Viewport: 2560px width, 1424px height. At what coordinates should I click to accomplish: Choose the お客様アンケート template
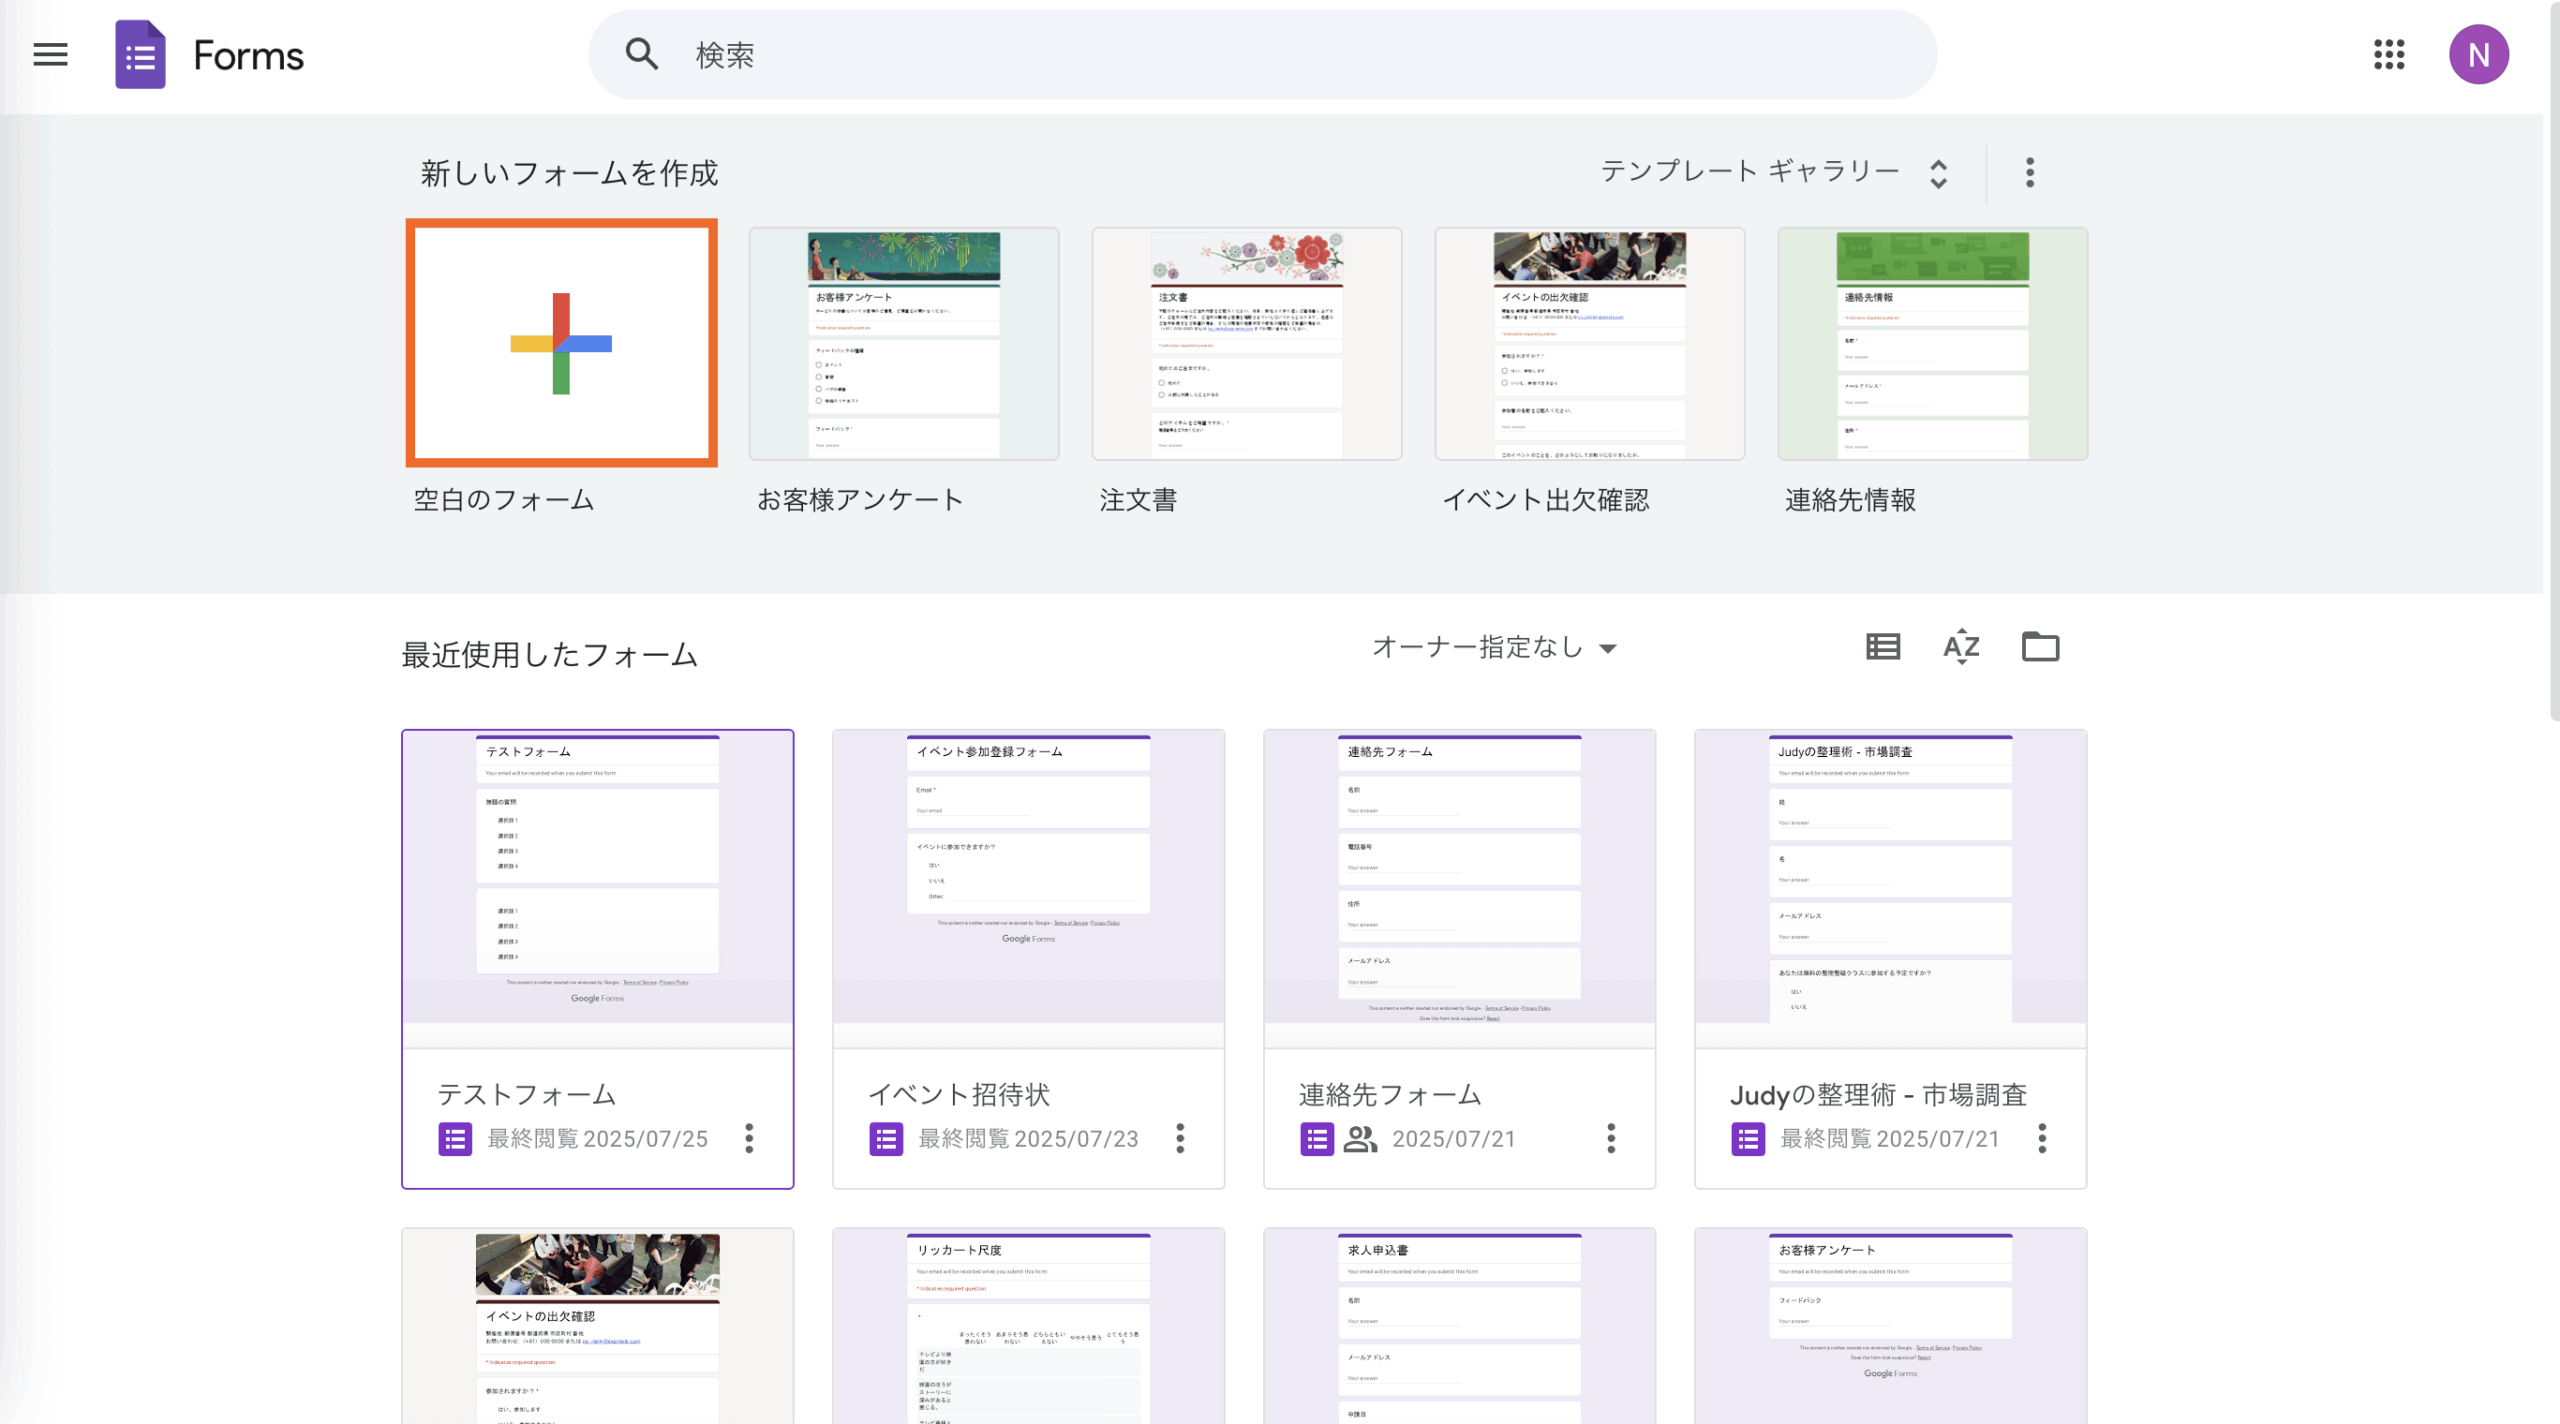tap(904, 343)
